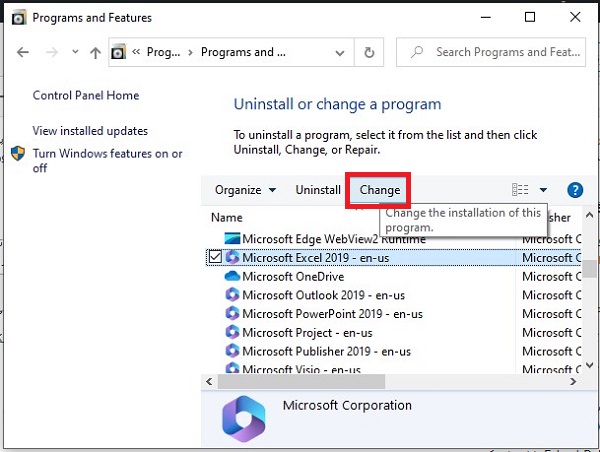Click the change view icon

(520, 189)
